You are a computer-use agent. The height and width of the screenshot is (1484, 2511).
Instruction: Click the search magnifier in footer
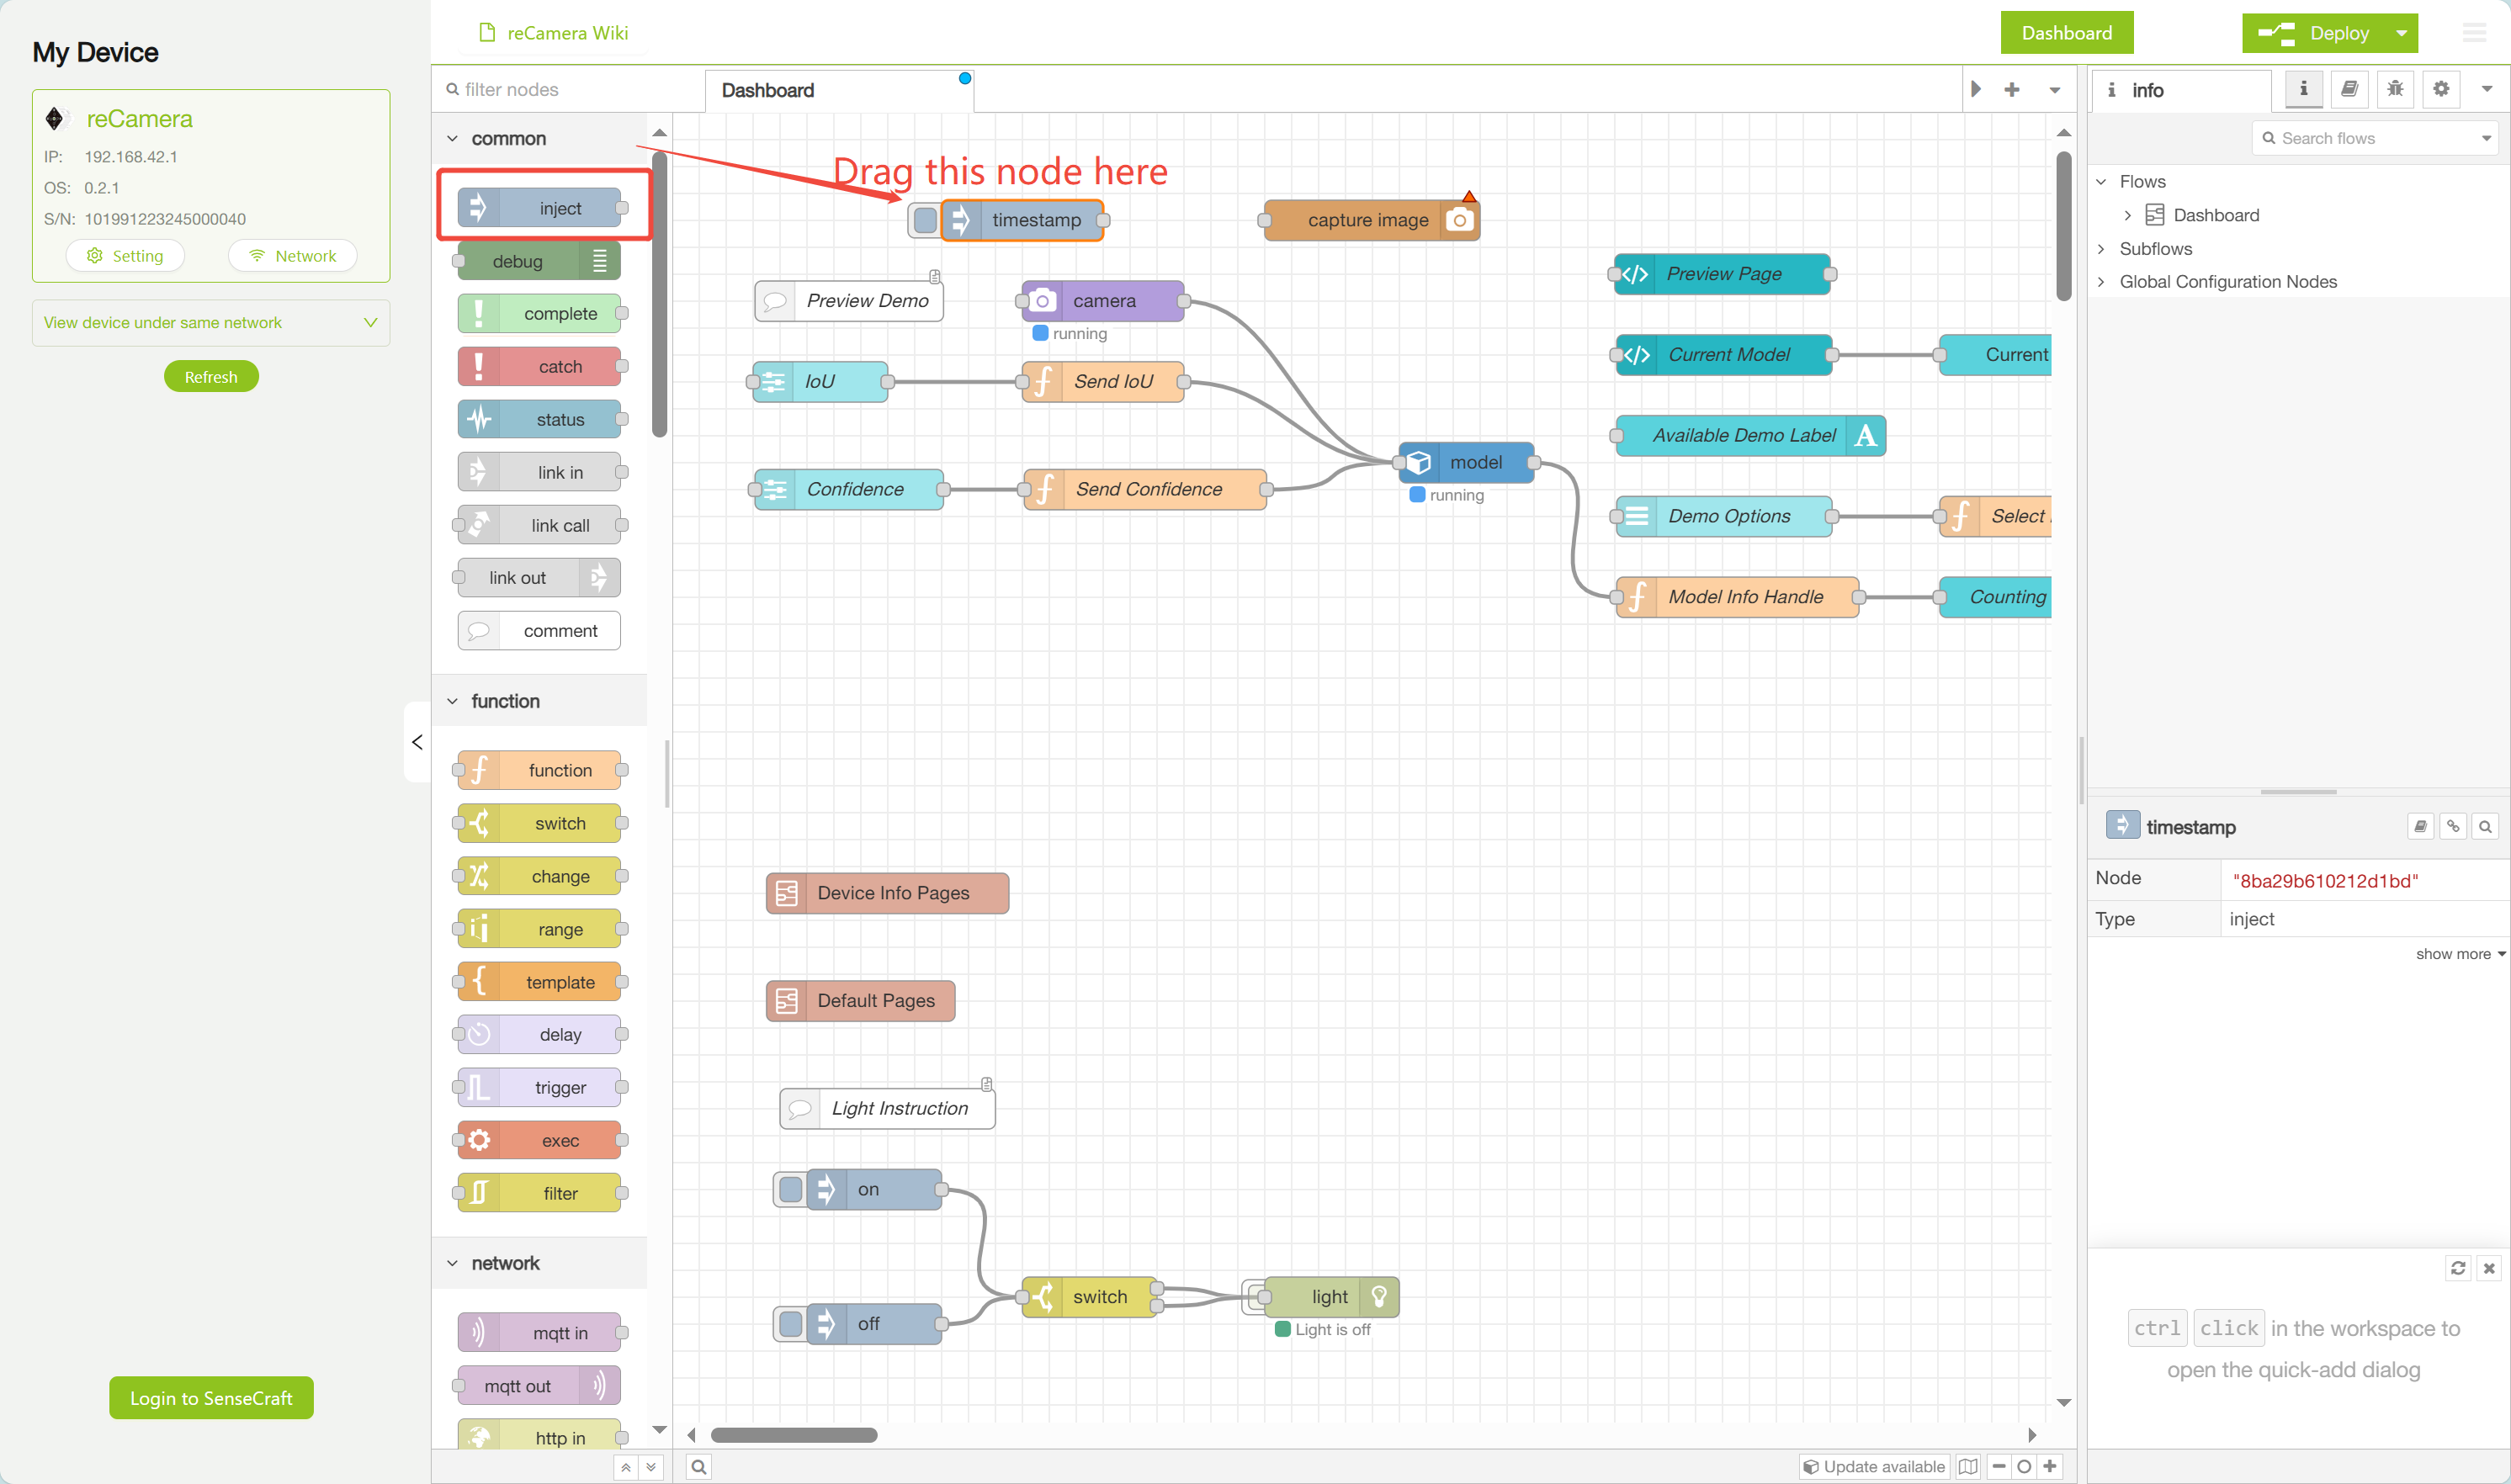(x=699, y=1466)
